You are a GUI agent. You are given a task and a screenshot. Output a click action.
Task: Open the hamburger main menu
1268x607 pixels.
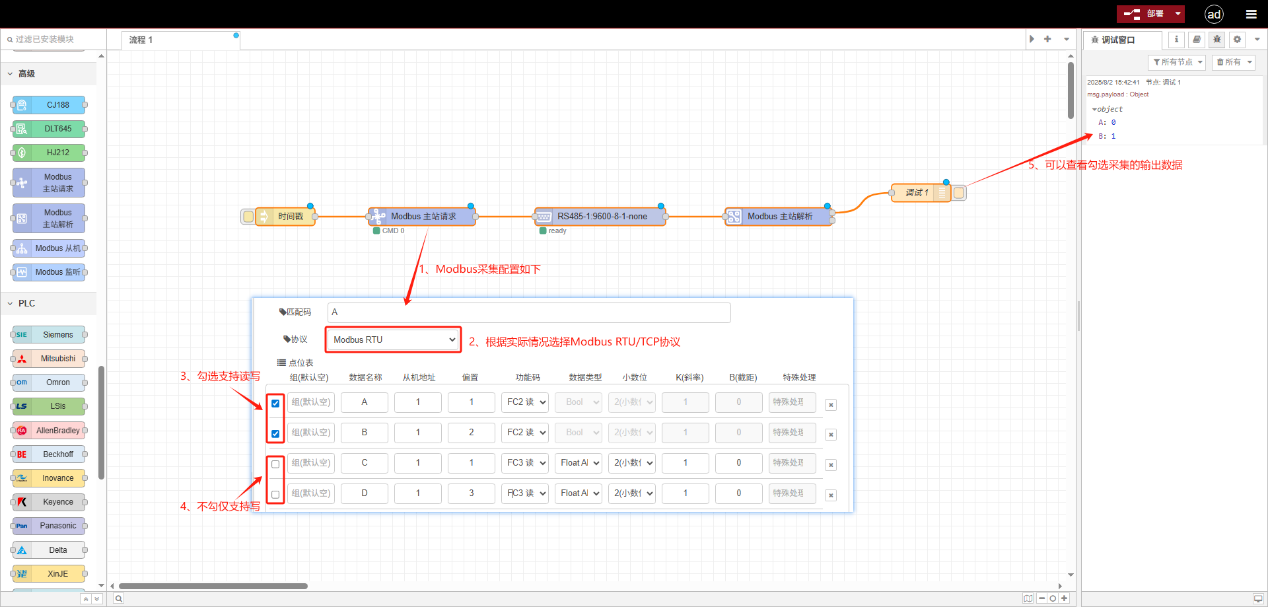click(1251, 14)
